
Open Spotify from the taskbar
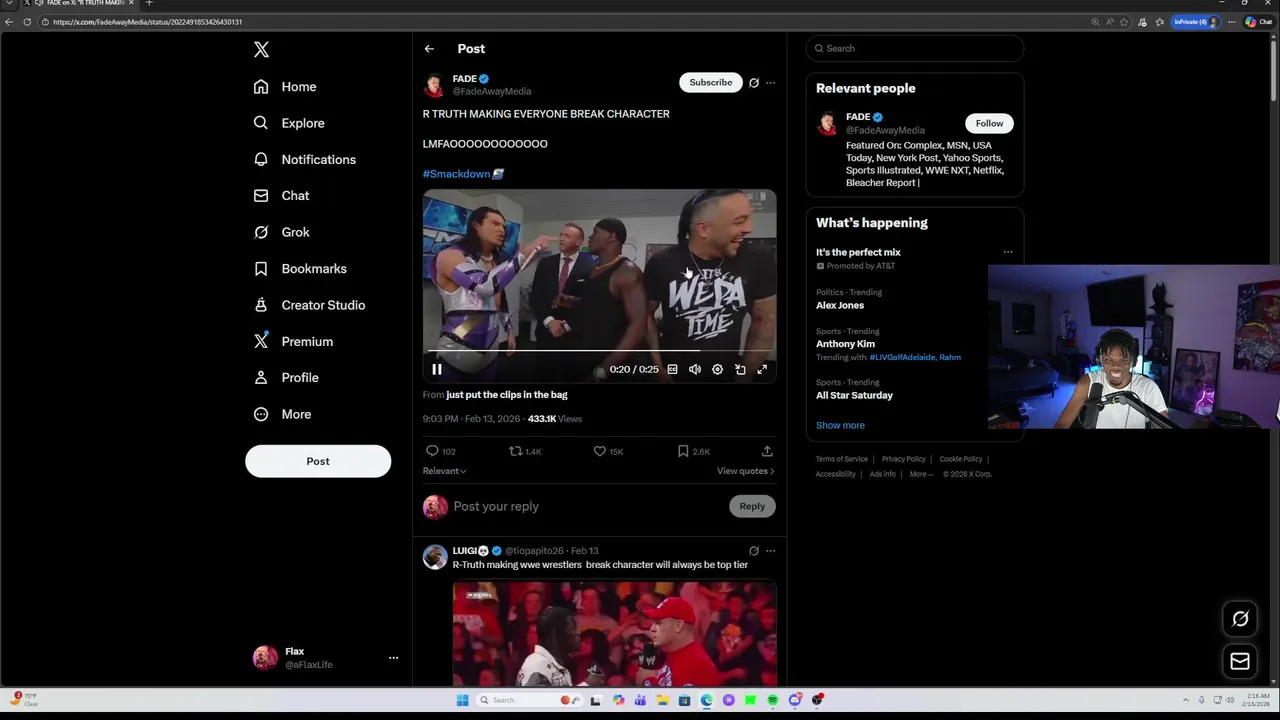pos(773,700)
